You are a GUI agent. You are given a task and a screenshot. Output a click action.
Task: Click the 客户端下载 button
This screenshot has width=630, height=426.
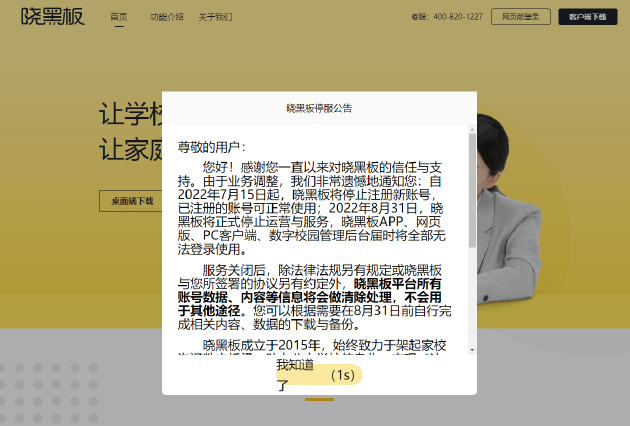(x=588, y=17)
